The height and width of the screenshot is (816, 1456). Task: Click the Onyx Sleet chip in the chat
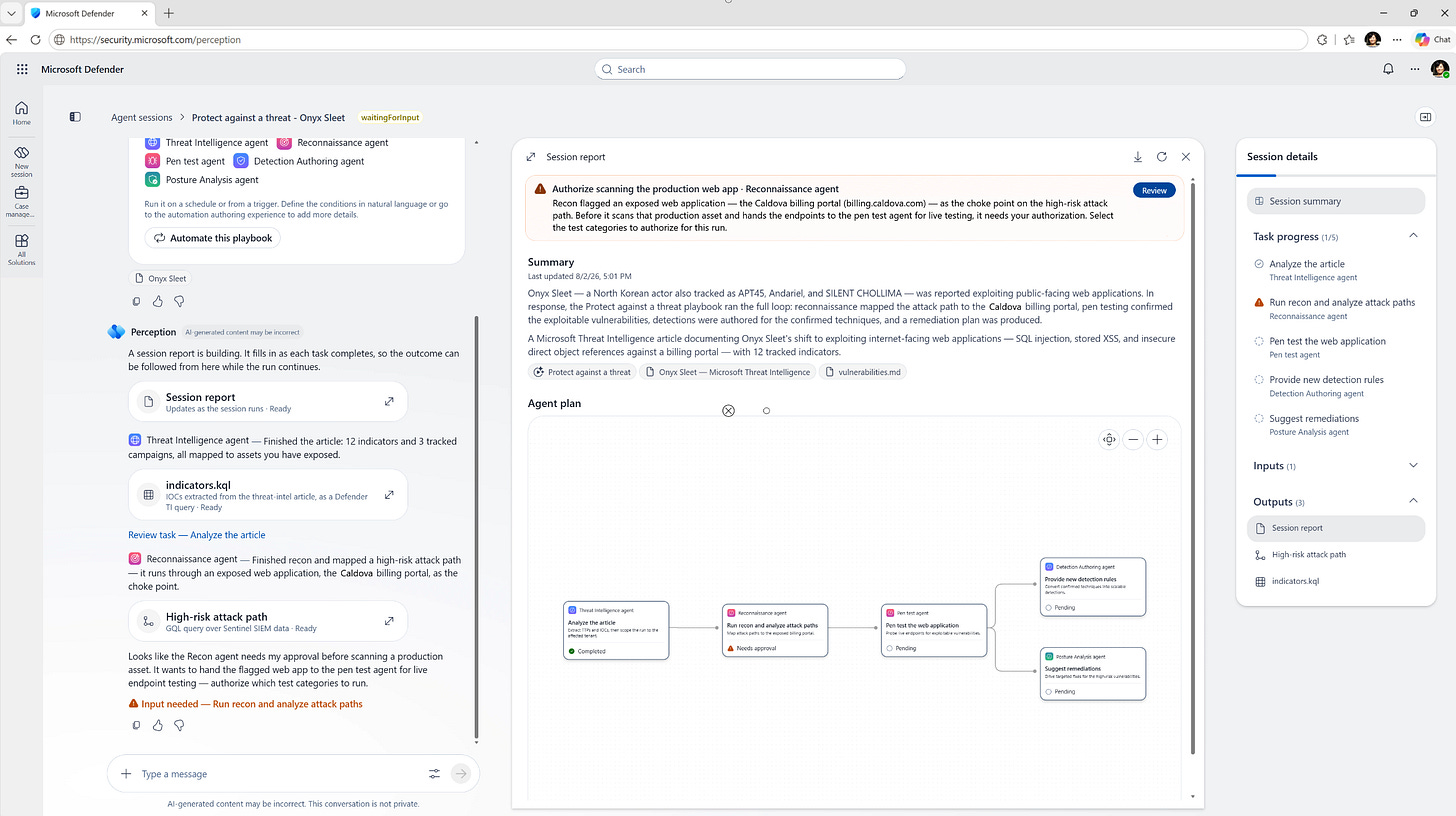[x=160, y=279]
